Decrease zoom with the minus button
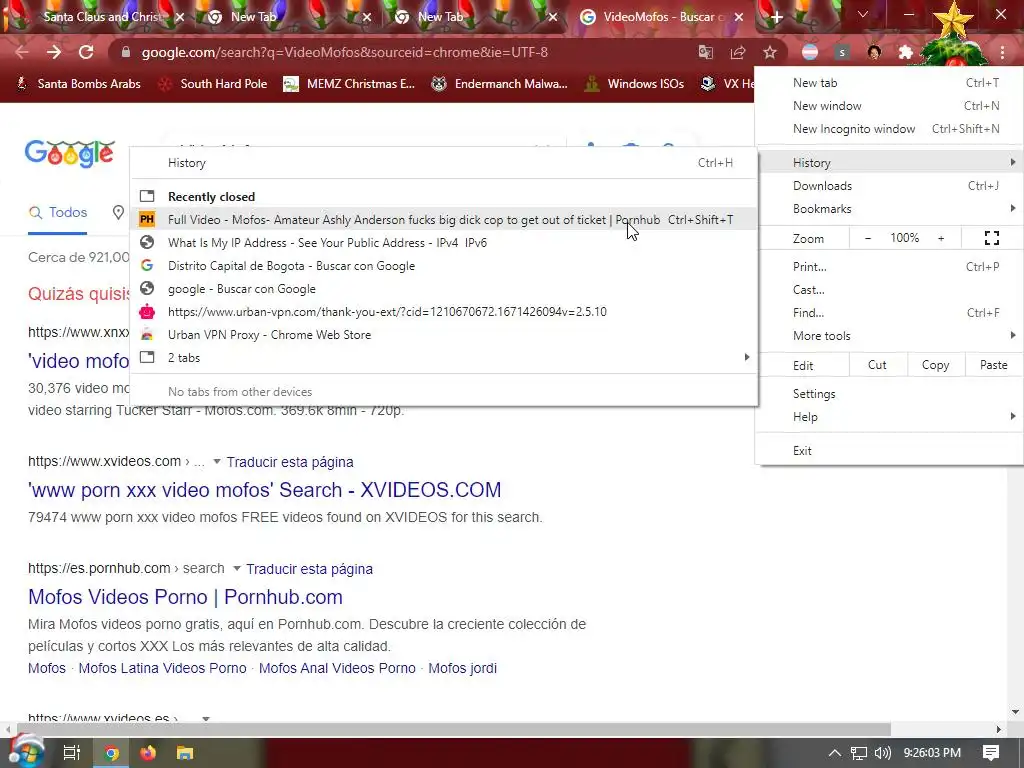Screen dimensions: 1024x768 click(868, 238)
